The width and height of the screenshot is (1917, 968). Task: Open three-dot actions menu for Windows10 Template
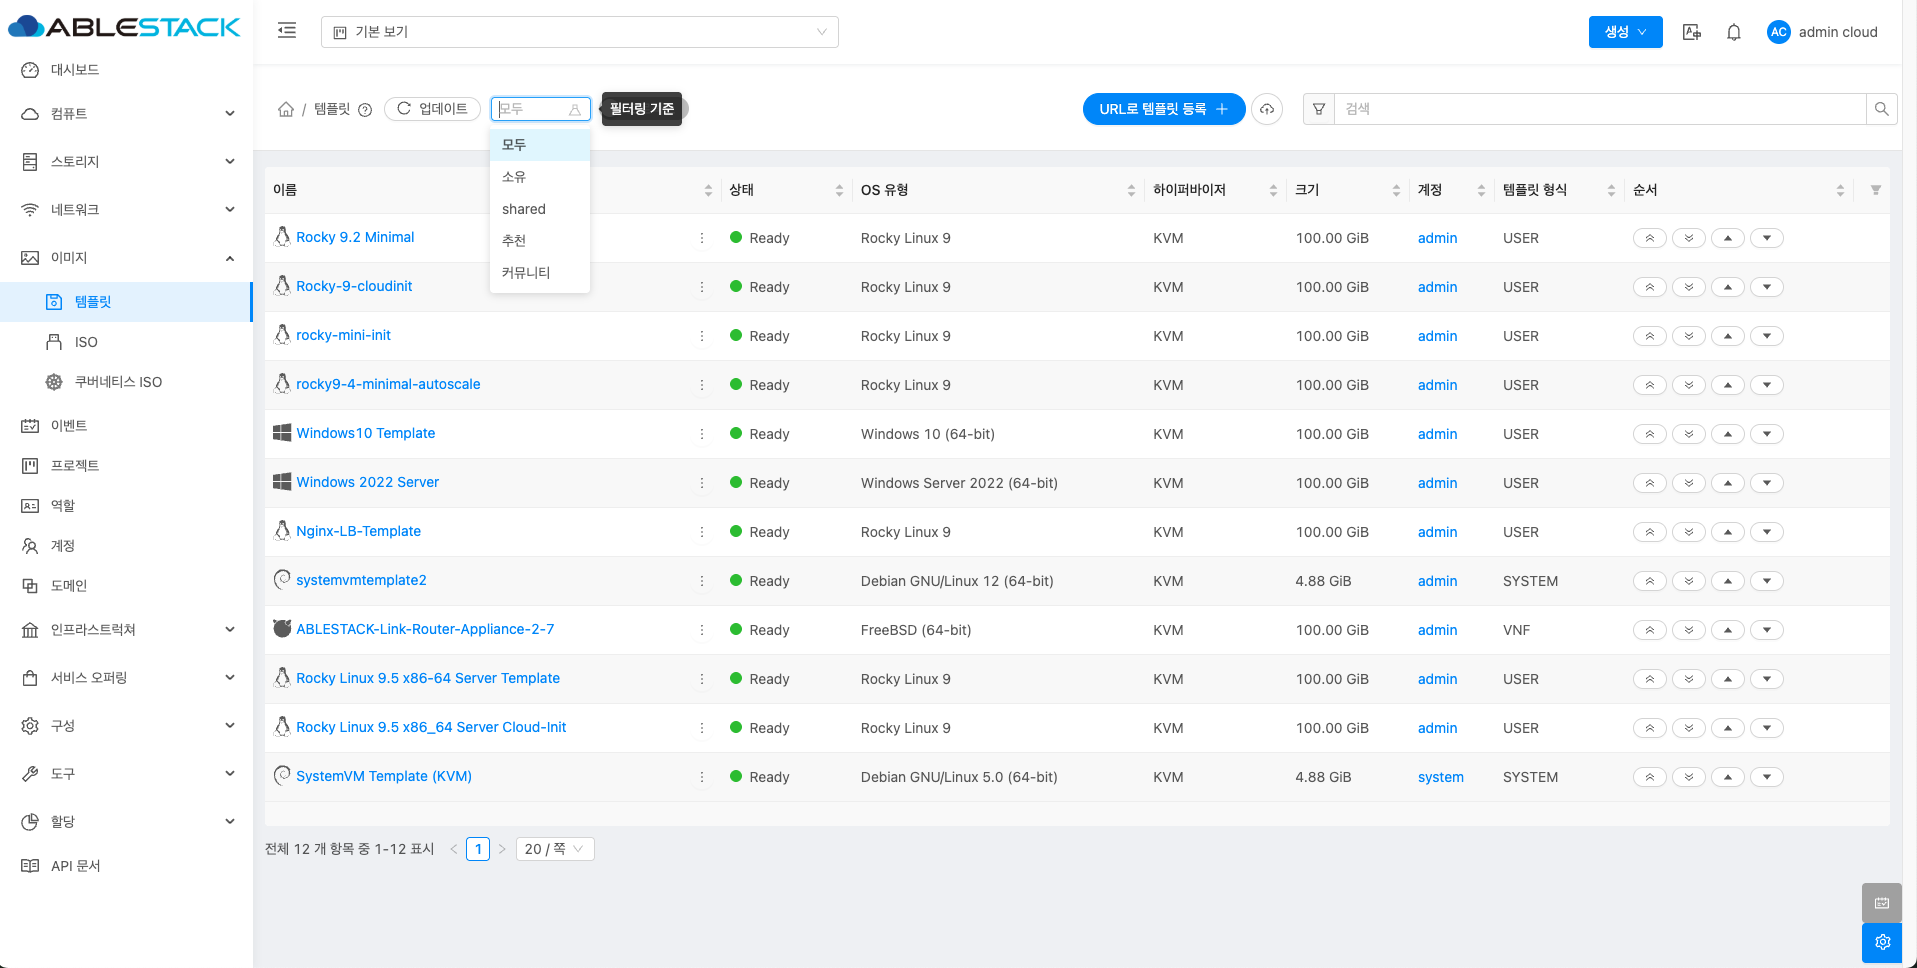click(702, 434)
